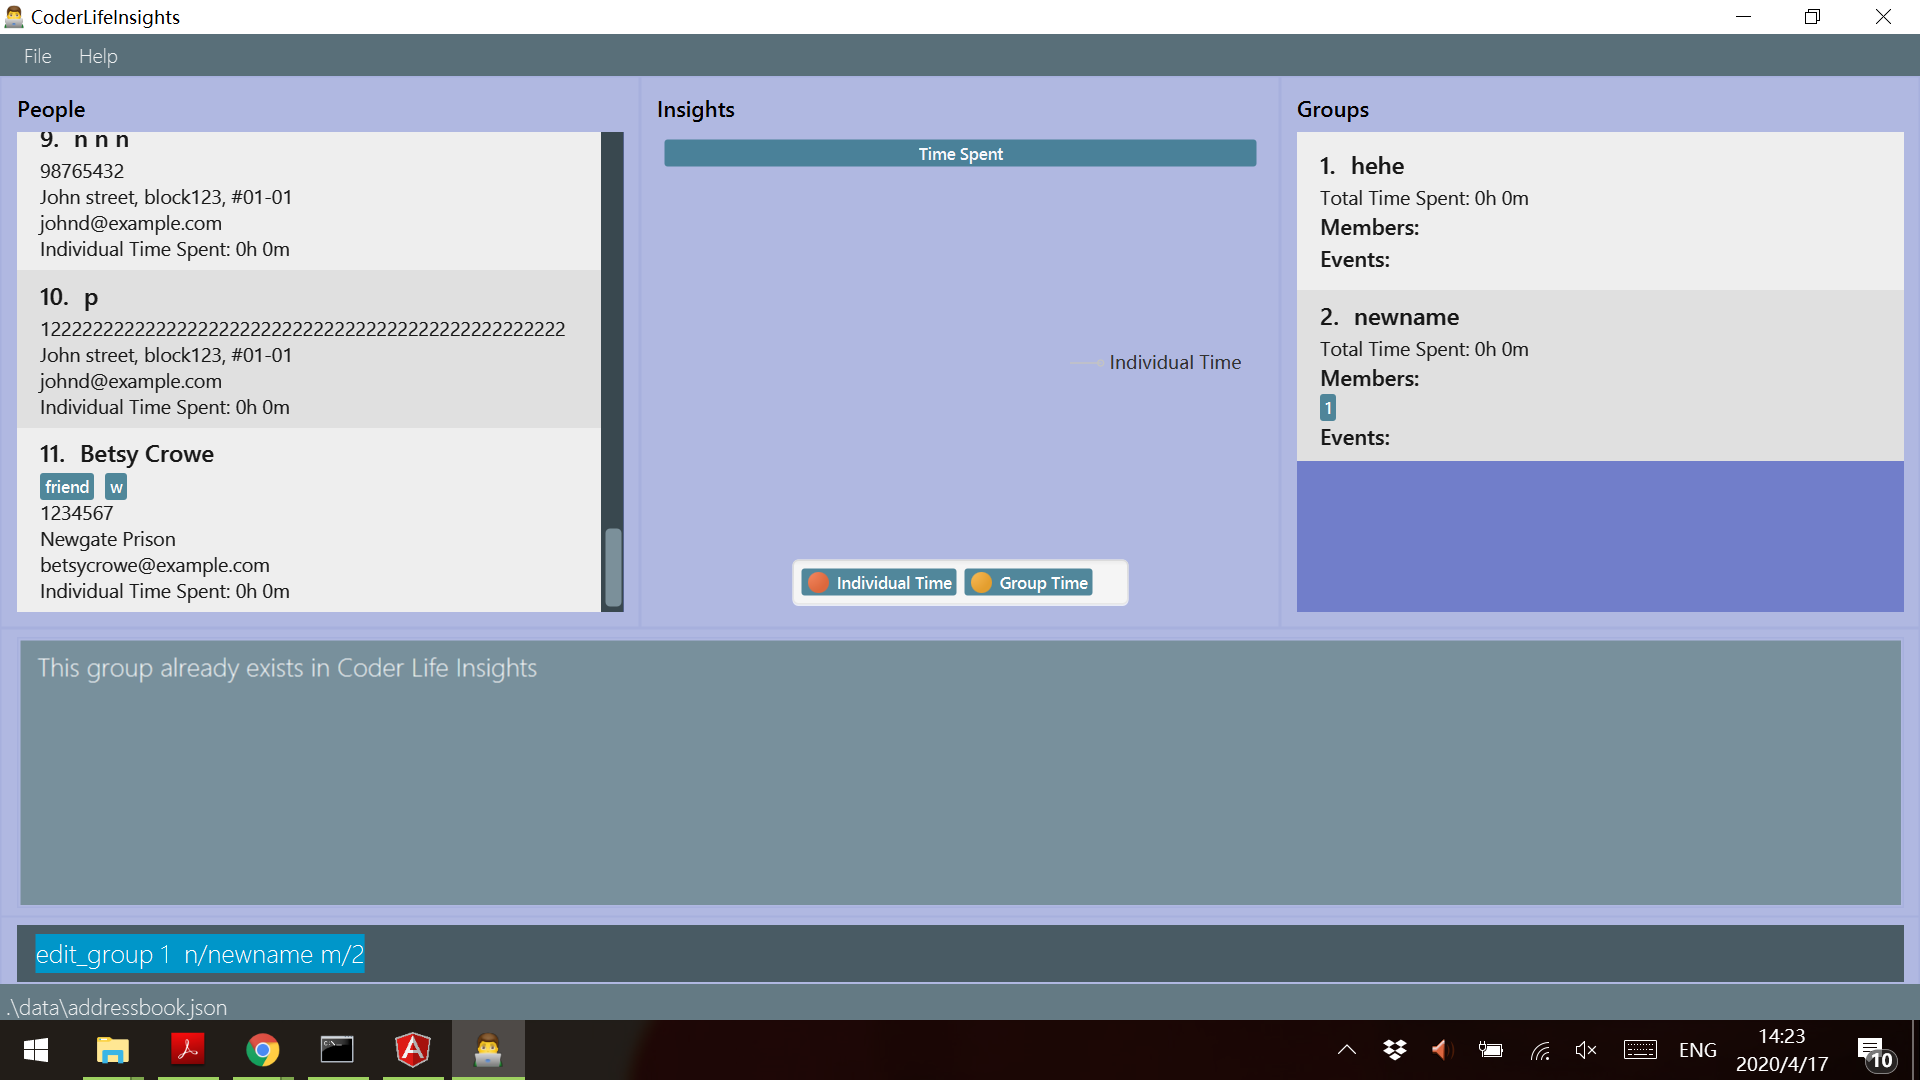Launch Adobe Acrobat from the taskbar
This screenshot has height=1080, width=1920.
pyautogui.click(x=187, y=1050)
